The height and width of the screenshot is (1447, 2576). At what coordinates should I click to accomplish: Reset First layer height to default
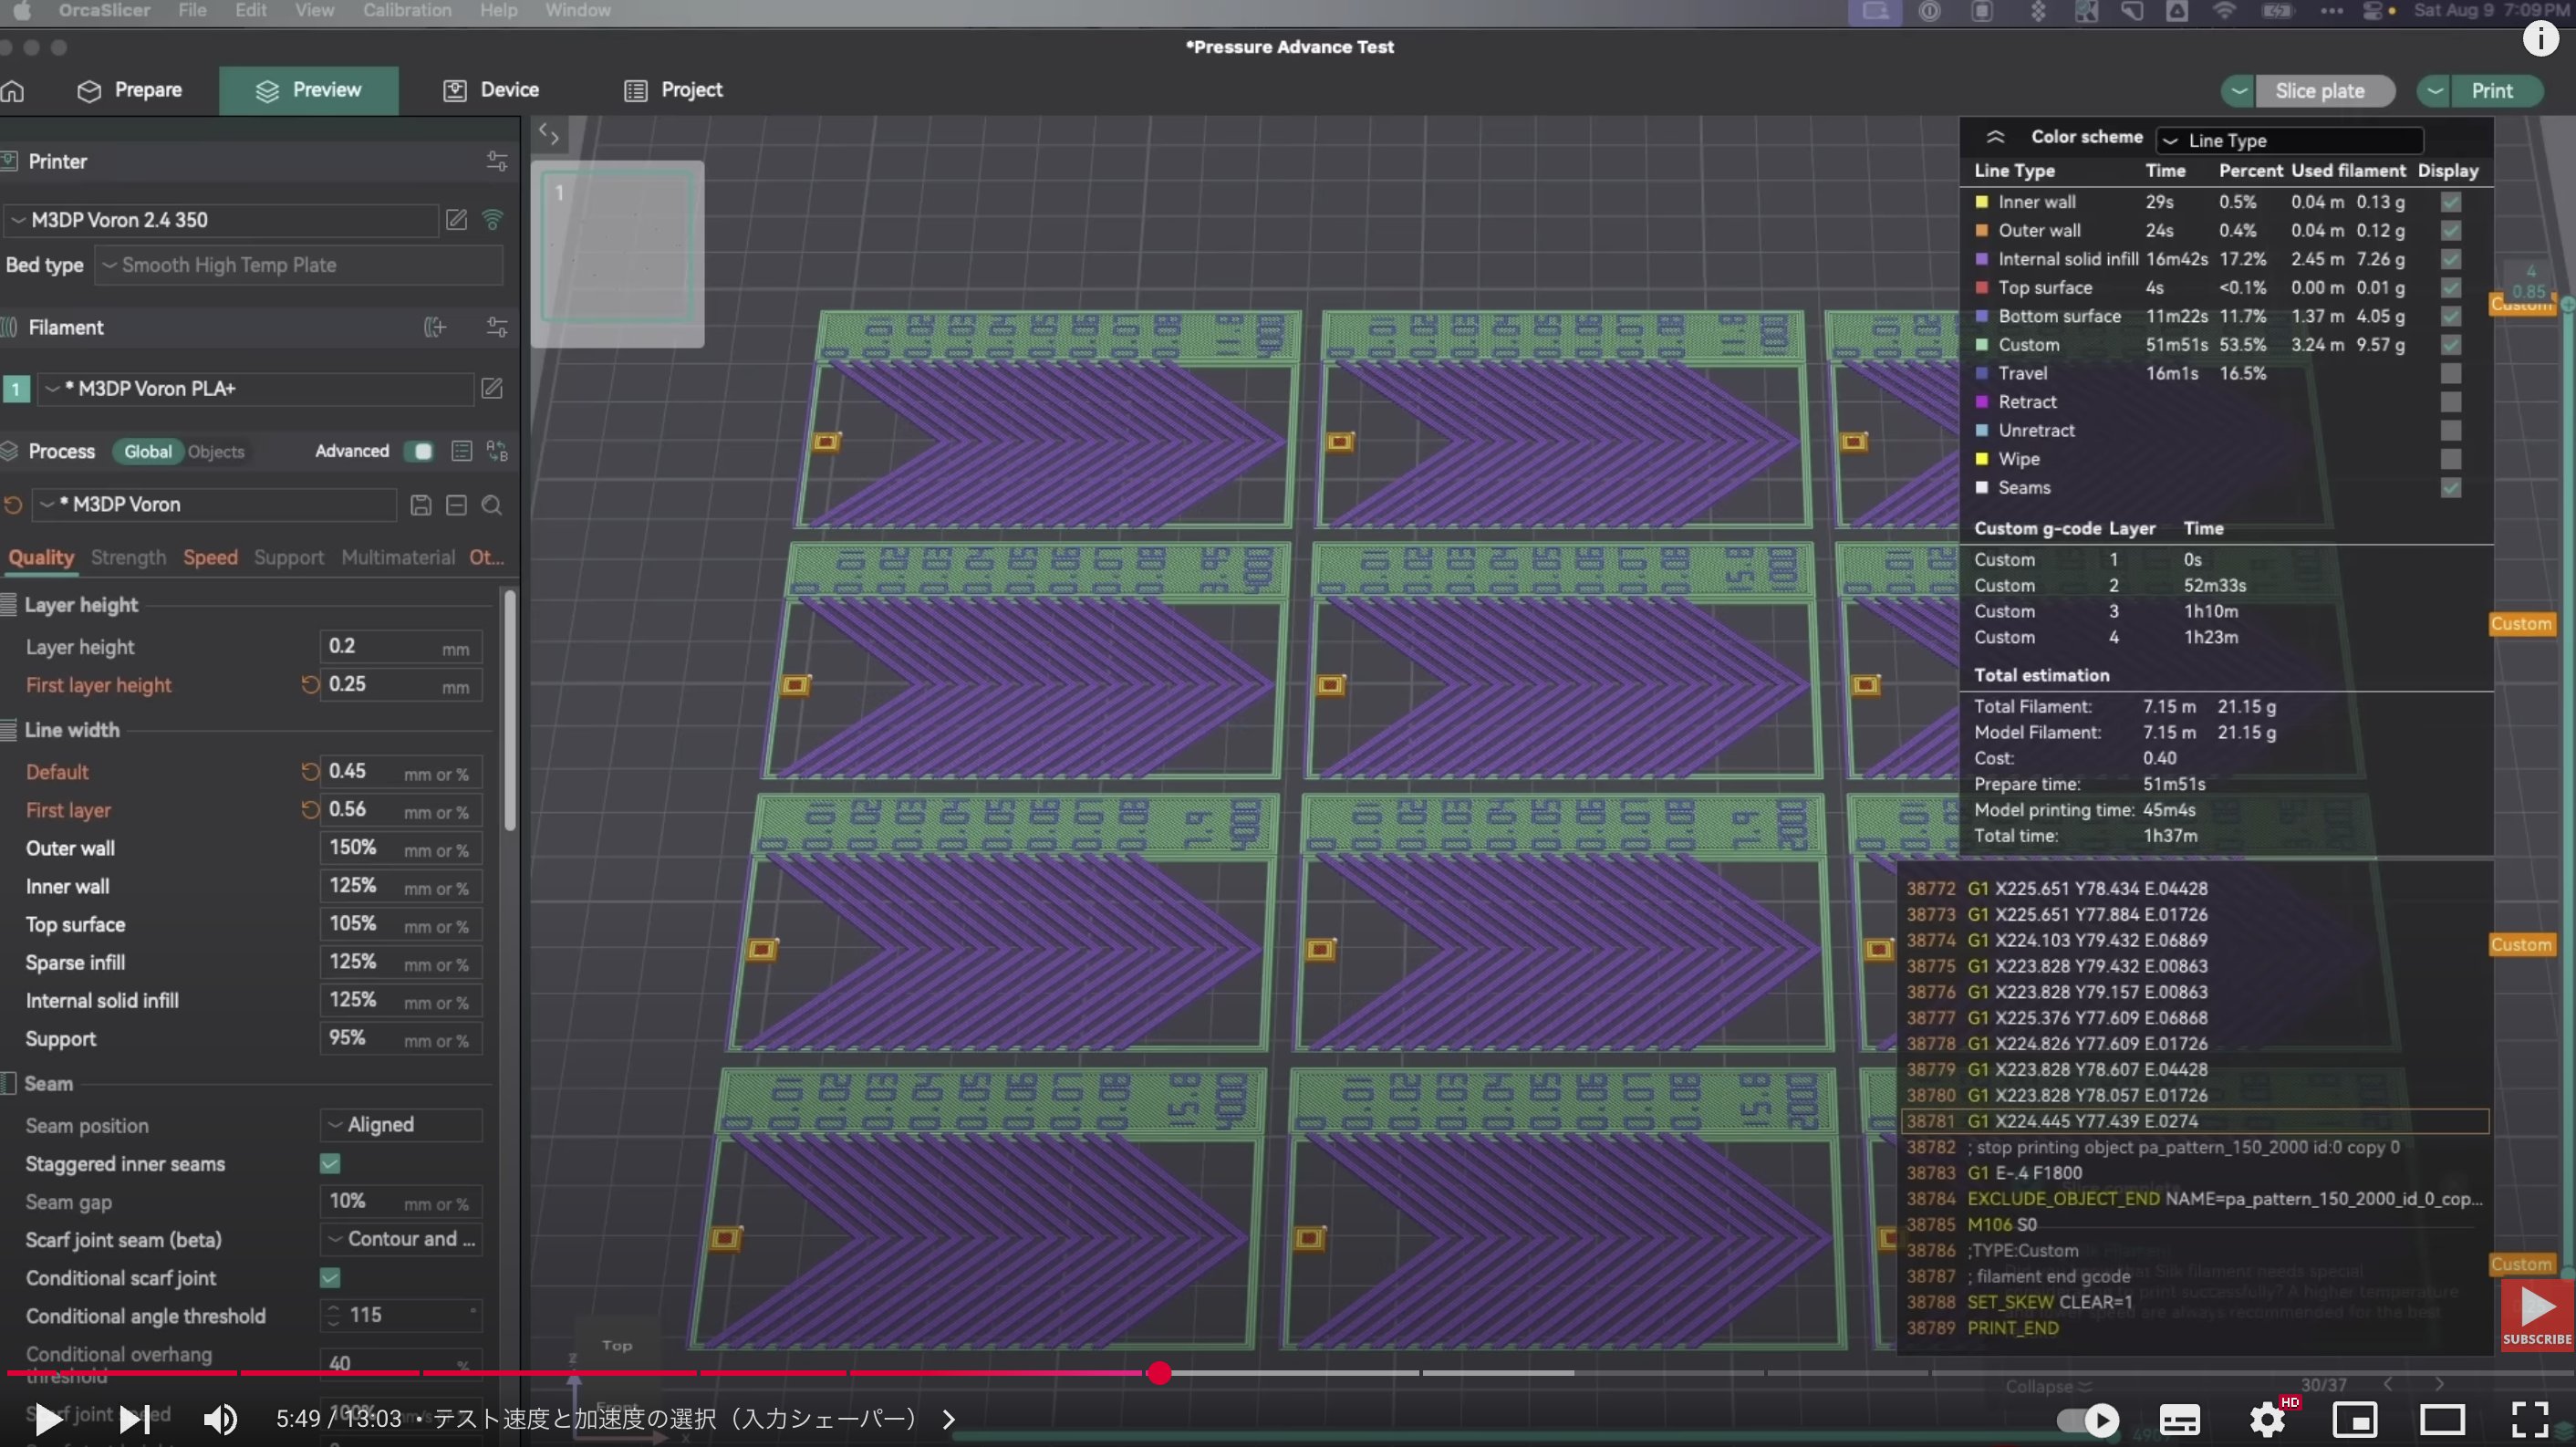[310, 685]
